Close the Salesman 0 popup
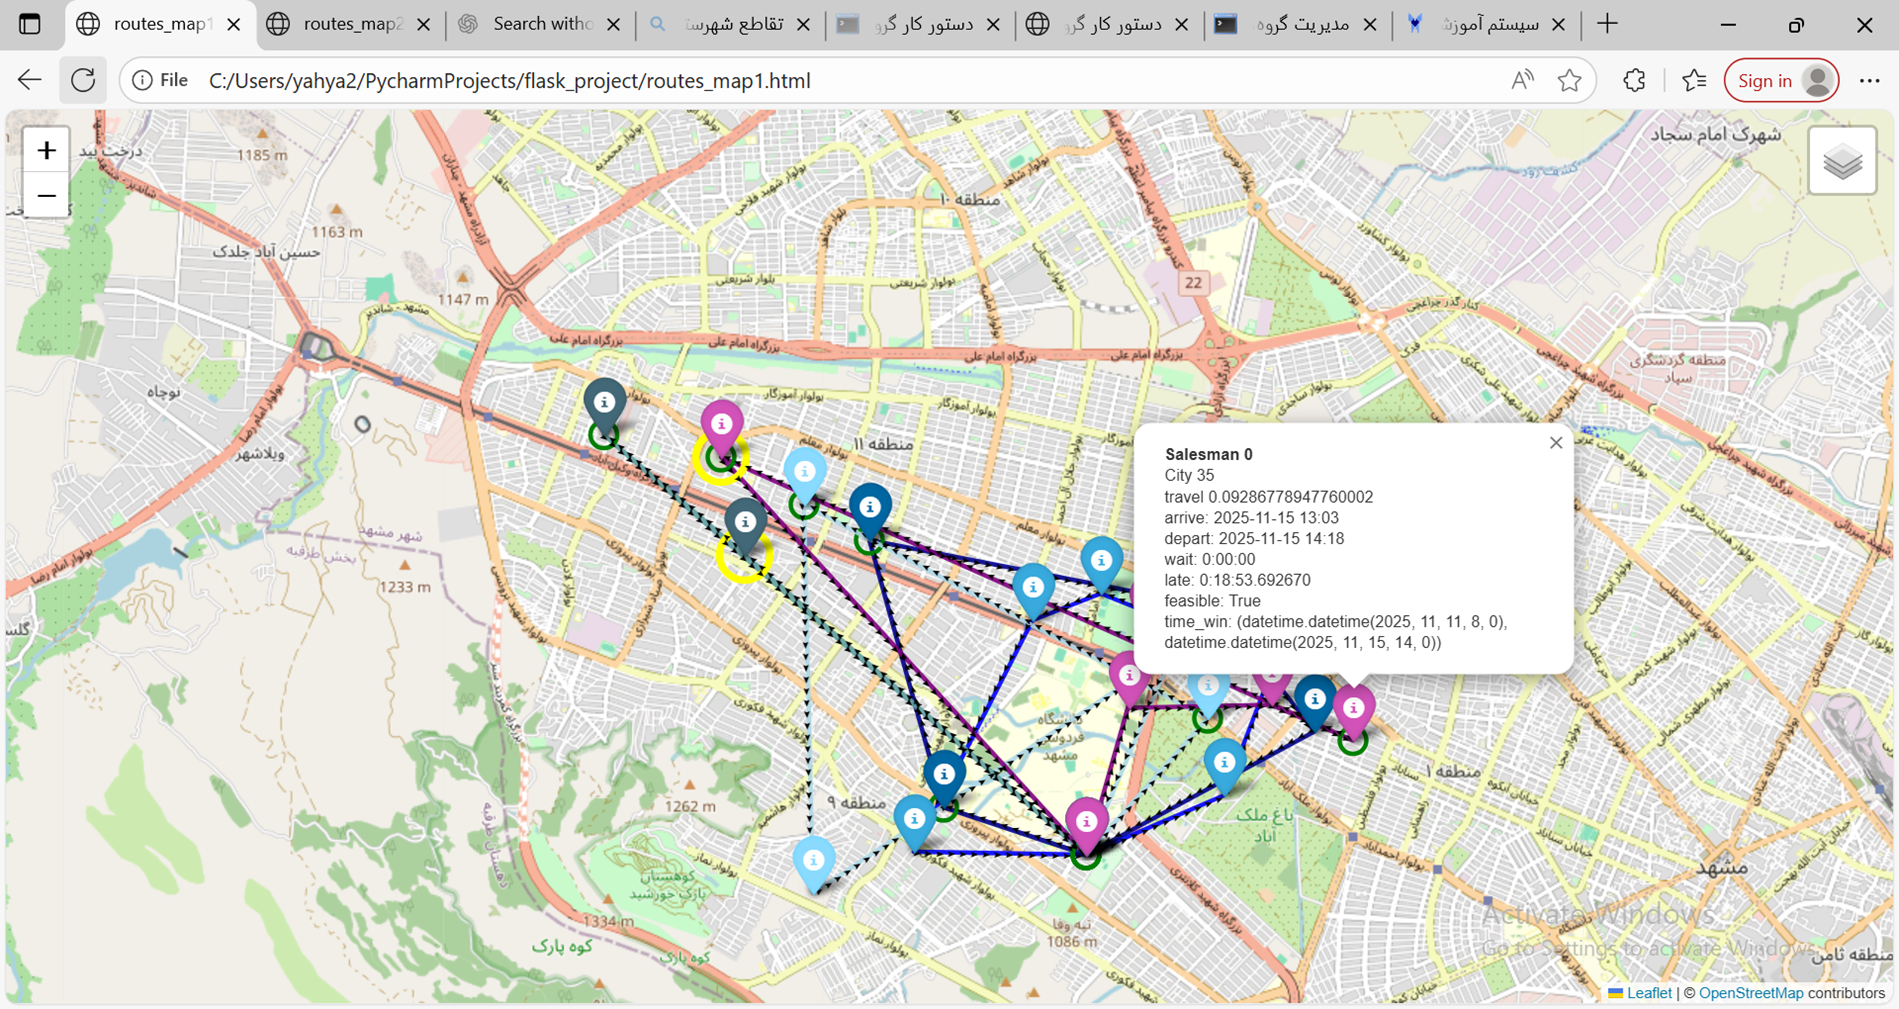This screenshot has width=1899, height=1009. (x=1555, y=443)
